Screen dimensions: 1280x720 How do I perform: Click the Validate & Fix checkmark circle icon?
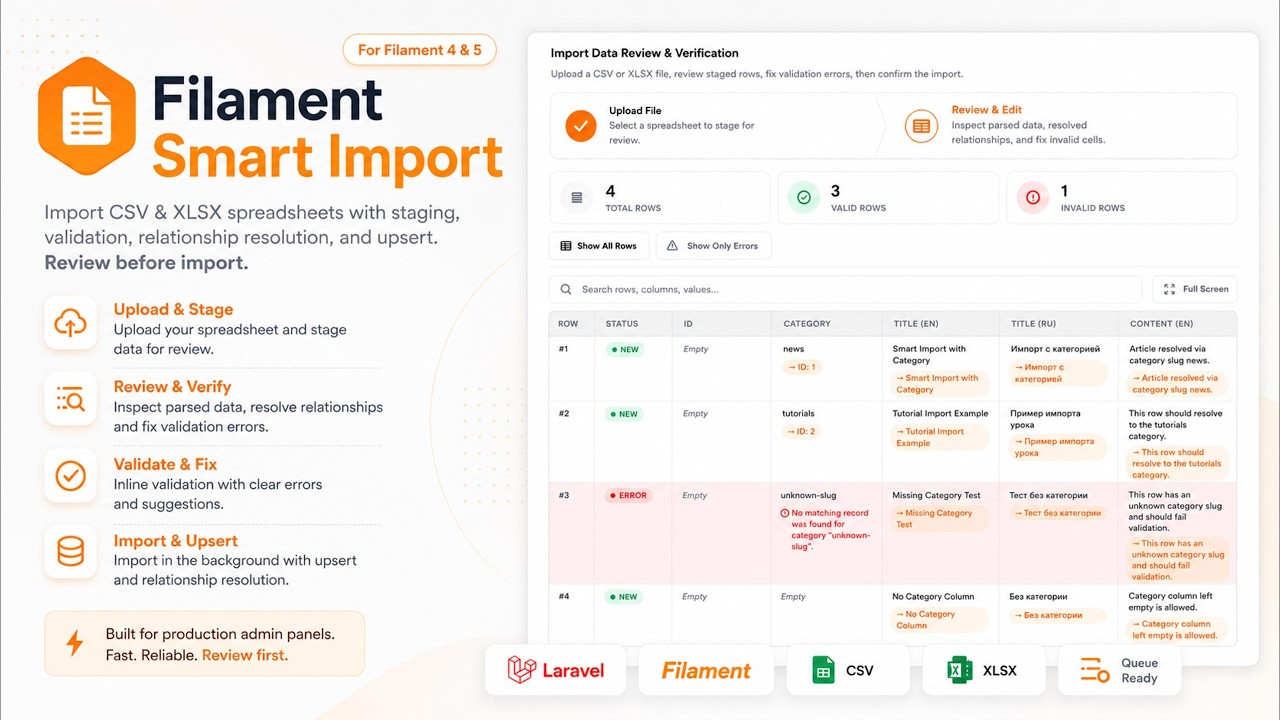[70, 477]
